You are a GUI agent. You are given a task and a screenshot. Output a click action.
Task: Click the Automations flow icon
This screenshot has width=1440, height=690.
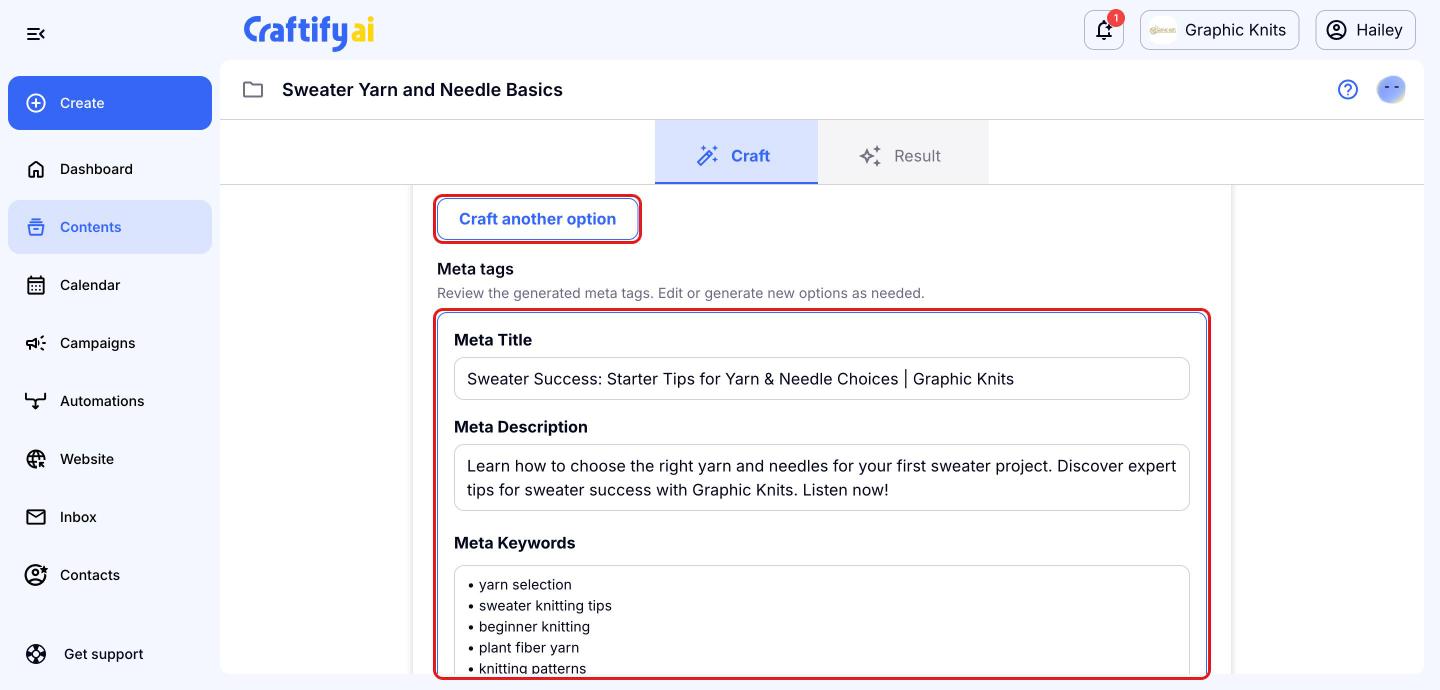(x=36, y=401)
